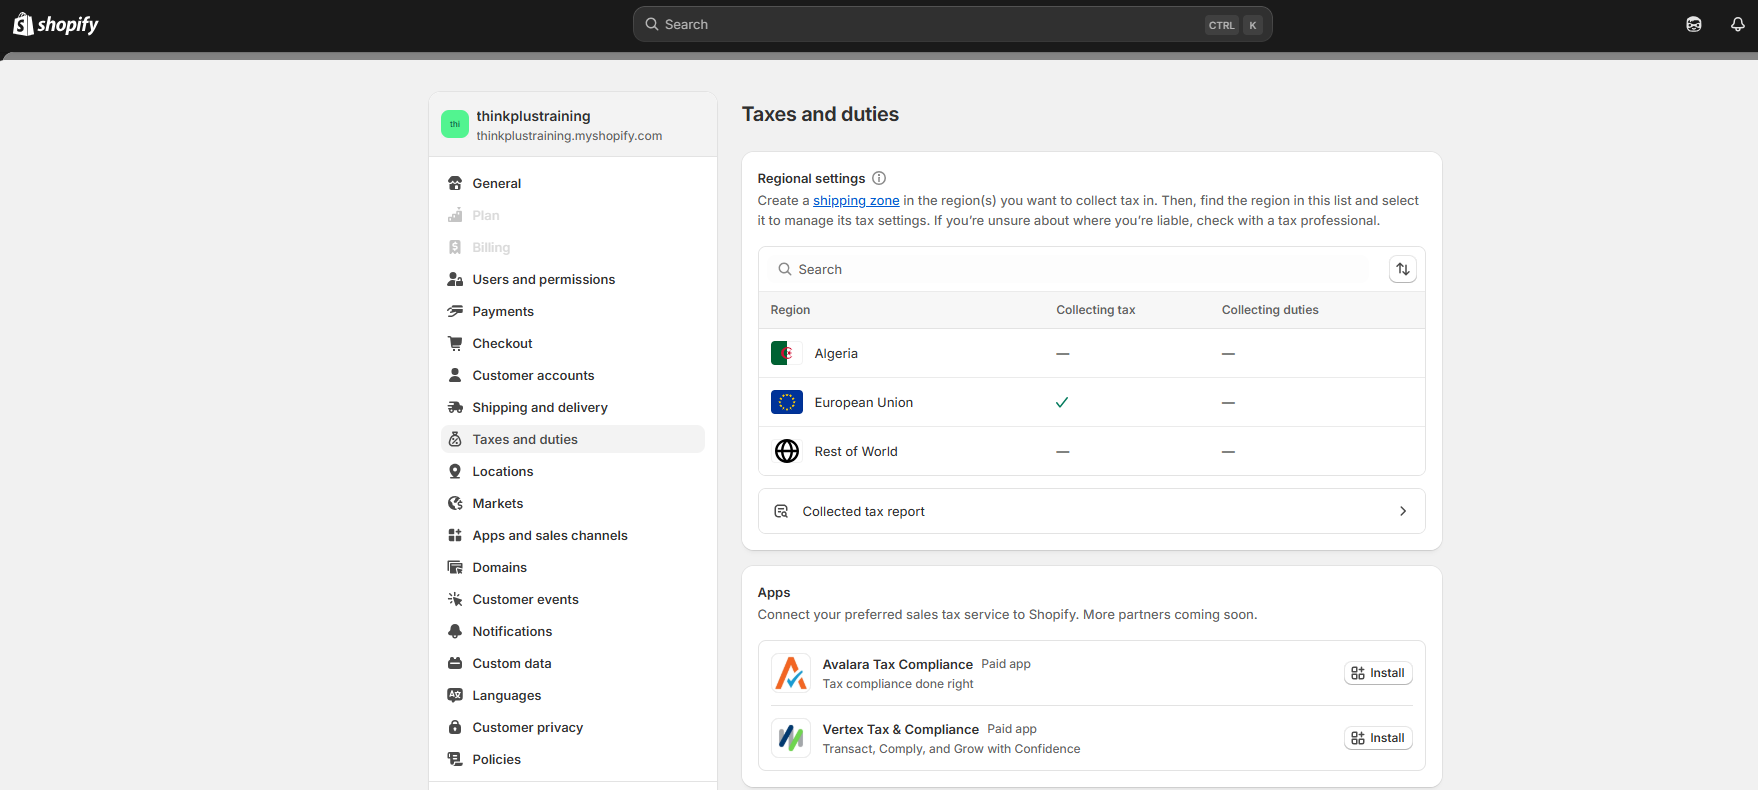Click the Custom data icon
This screenshot has width=1758, height=790.
(455, 663)
